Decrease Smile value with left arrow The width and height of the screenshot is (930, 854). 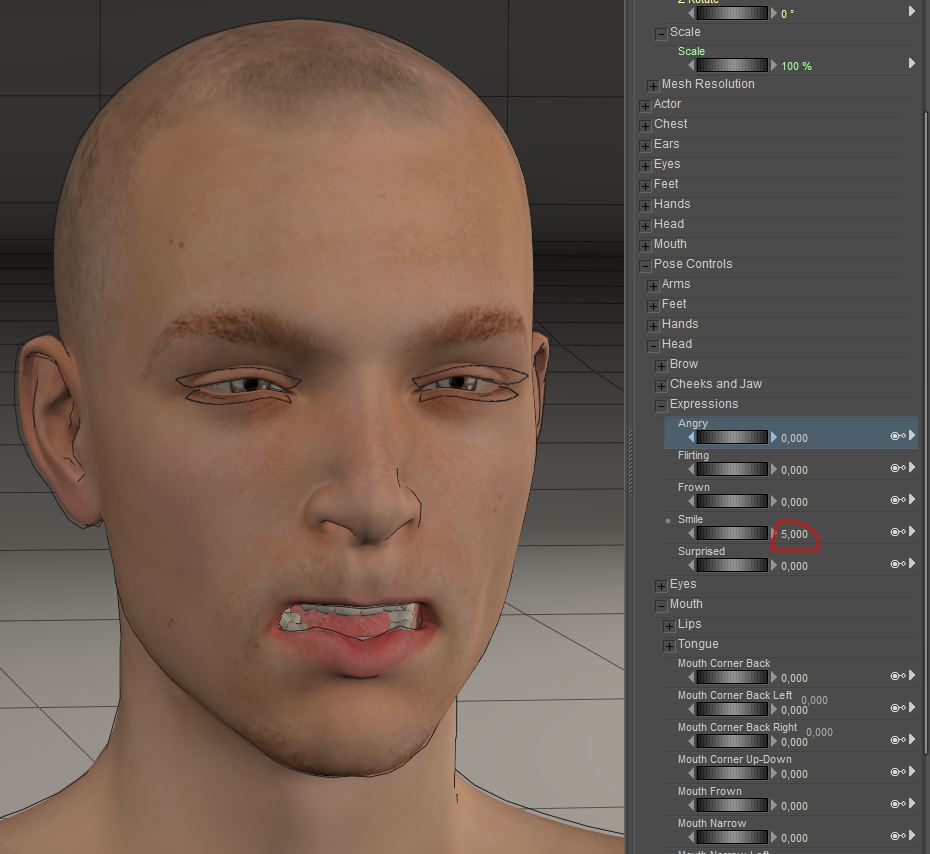(x=691, y=534)
